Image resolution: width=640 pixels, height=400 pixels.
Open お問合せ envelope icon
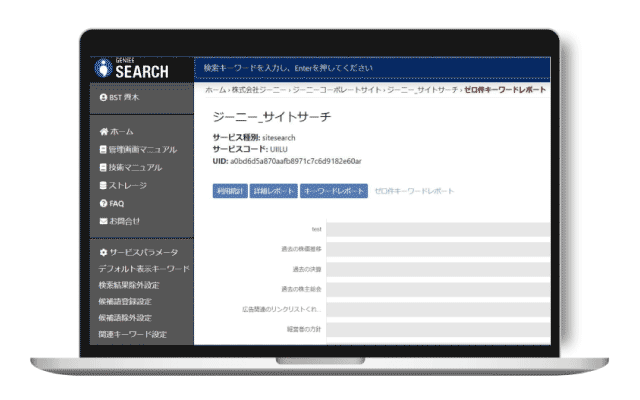[x=104, y=221]
